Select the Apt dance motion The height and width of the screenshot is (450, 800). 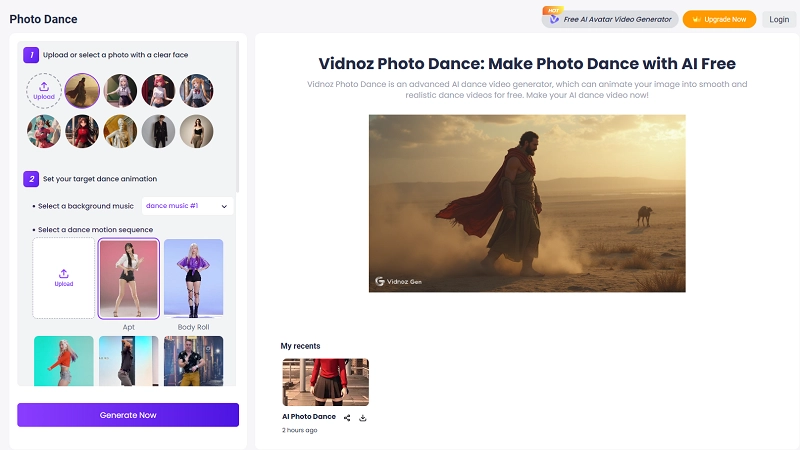(128, 278)
